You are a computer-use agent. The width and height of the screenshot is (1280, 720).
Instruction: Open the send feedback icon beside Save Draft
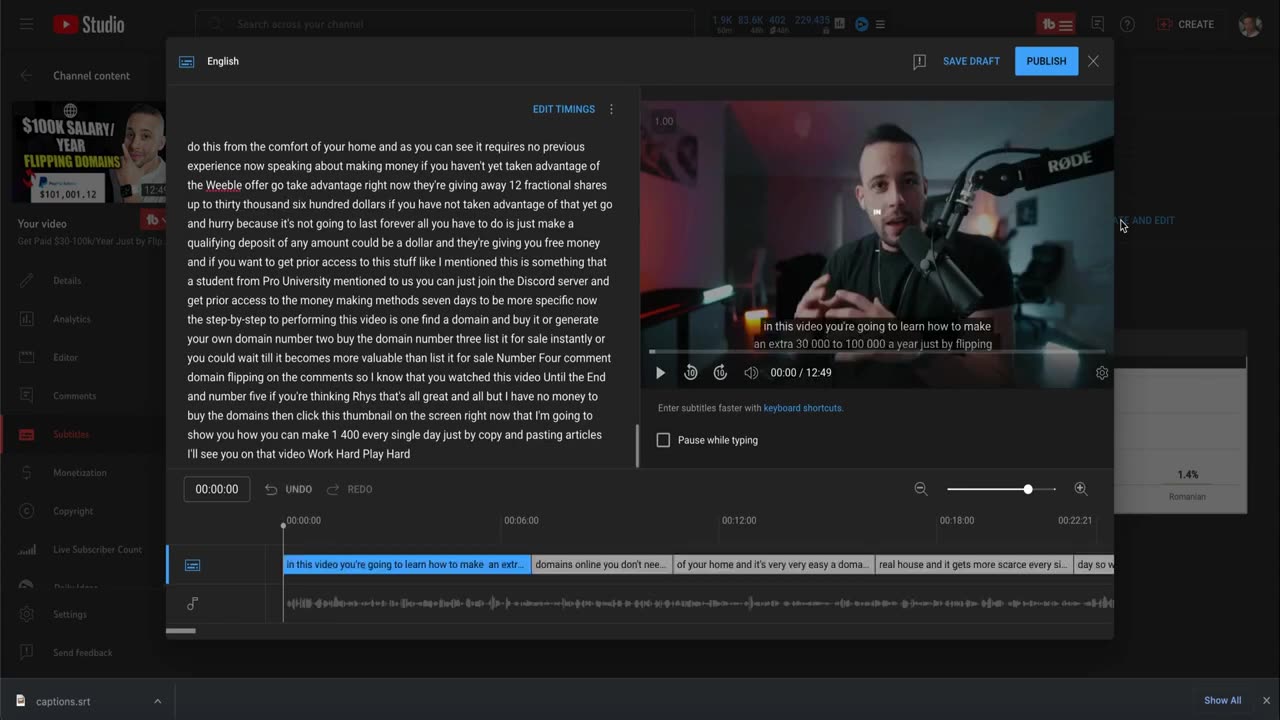pyautogui.click(x=919, y=62)
